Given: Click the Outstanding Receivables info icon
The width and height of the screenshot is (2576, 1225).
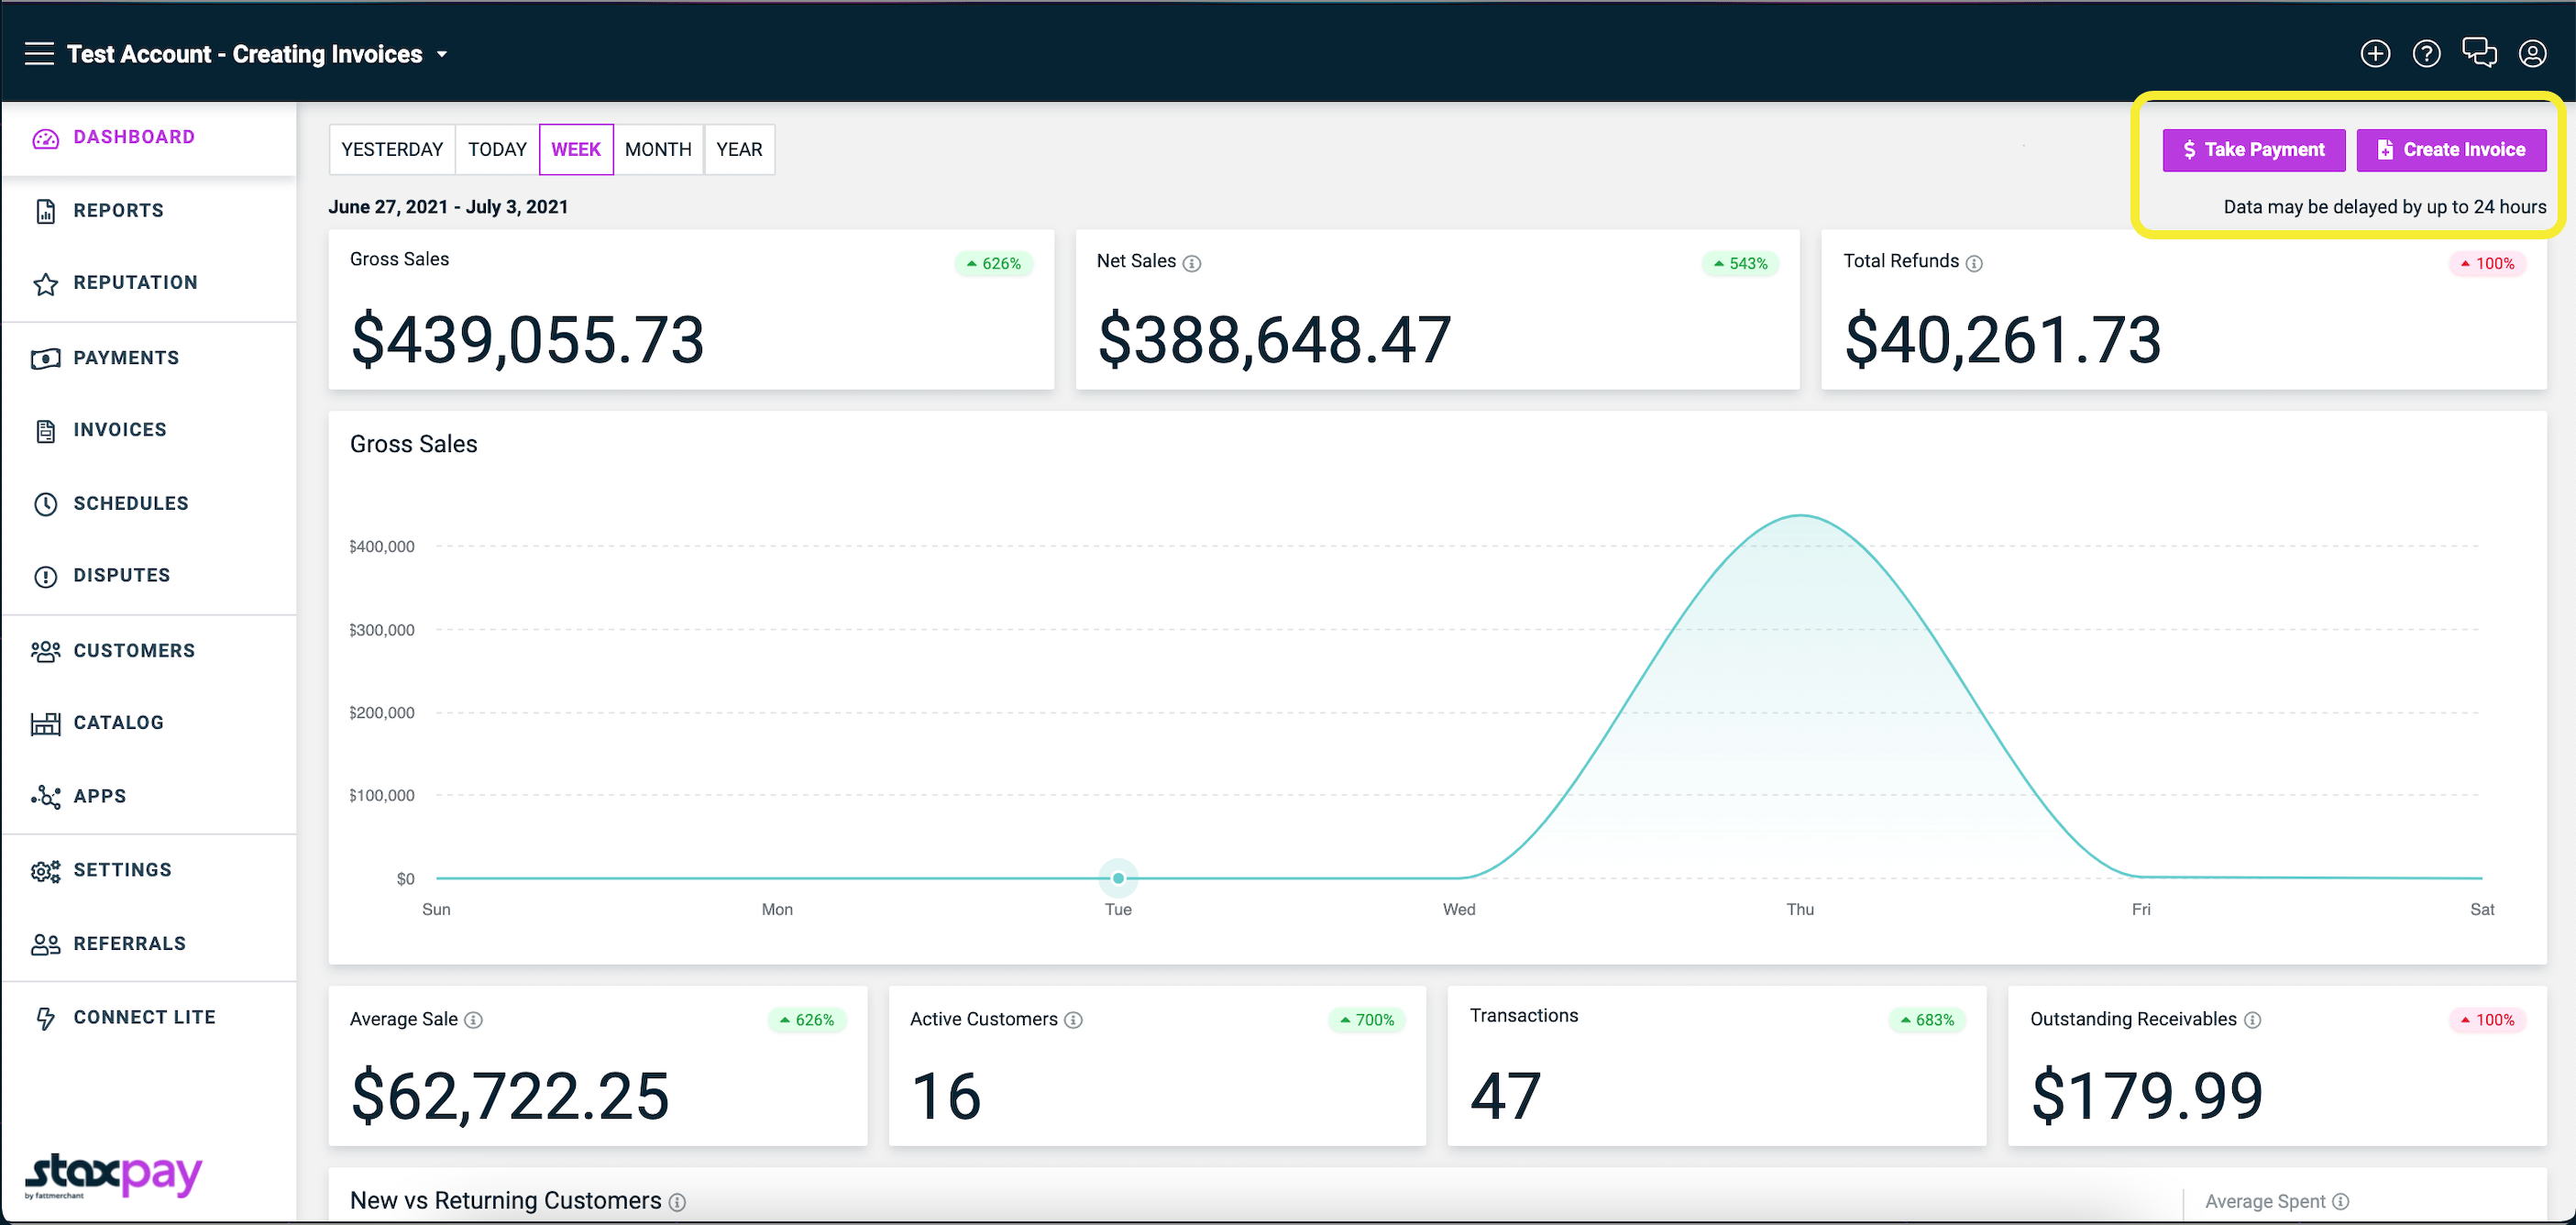Looking at the screenshot, I should coord(2252,1020).
